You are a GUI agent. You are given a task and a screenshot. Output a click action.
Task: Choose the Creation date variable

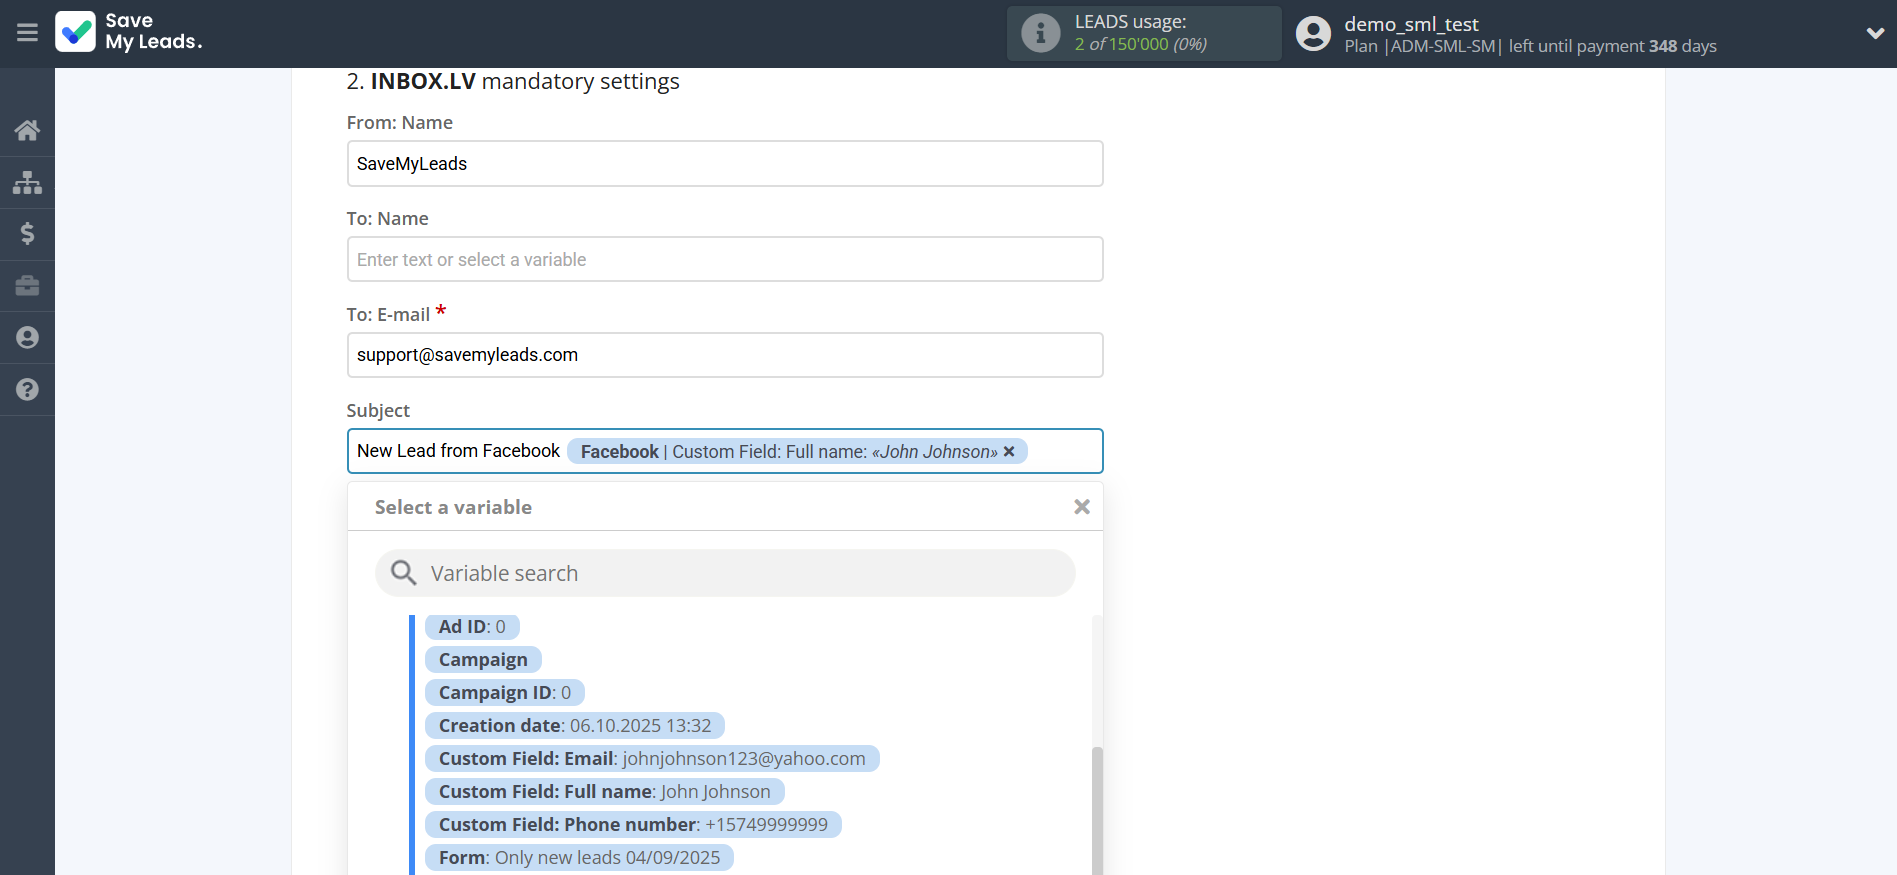[x=574, y=726]
